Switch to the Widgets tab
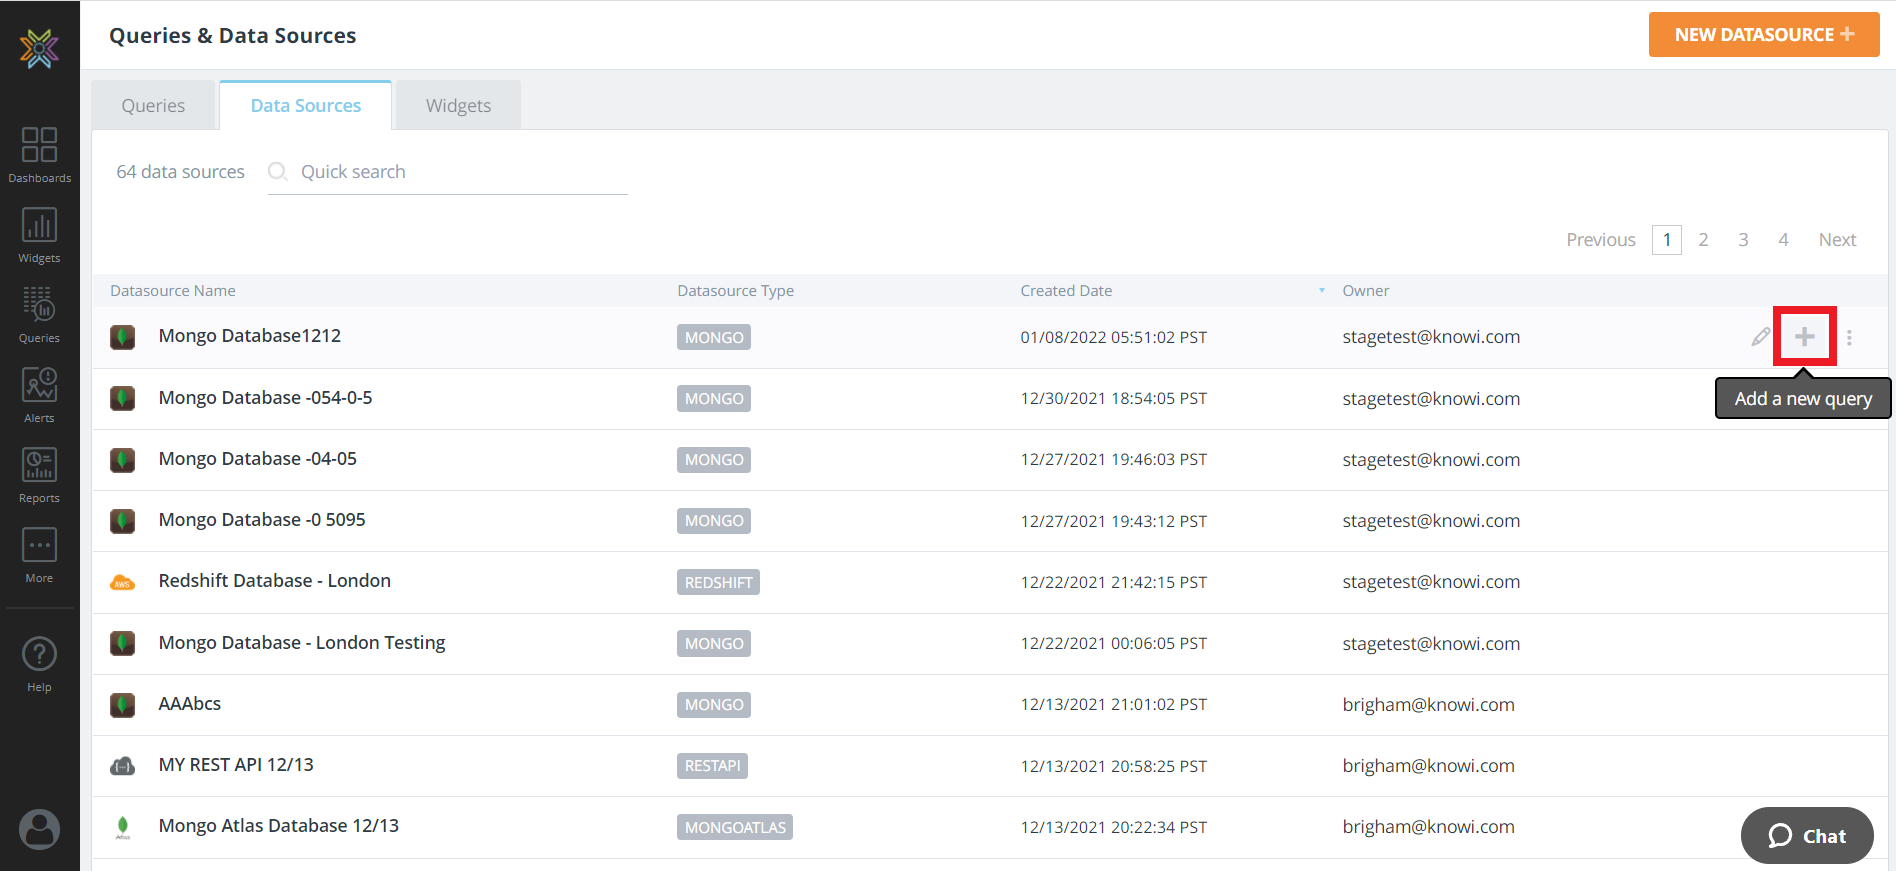Screen dimensions: 1896x871 [x=458, y=106]
